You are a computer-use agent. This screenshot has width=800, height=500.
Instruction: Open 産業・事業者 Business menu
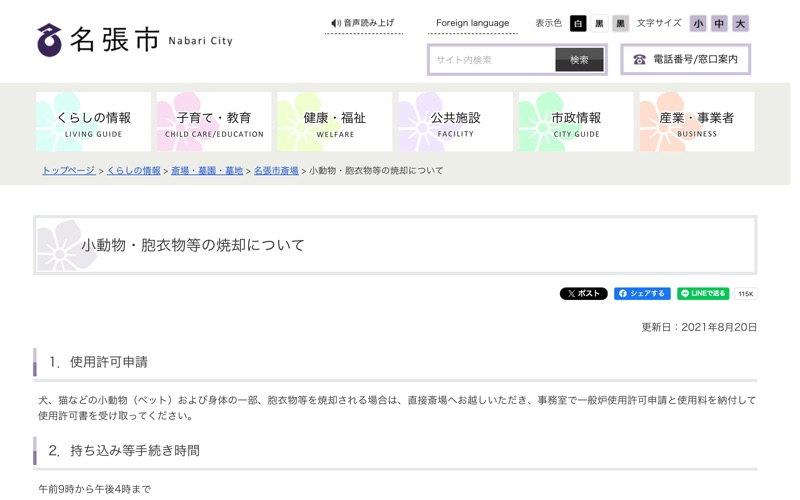click(697, 122)
